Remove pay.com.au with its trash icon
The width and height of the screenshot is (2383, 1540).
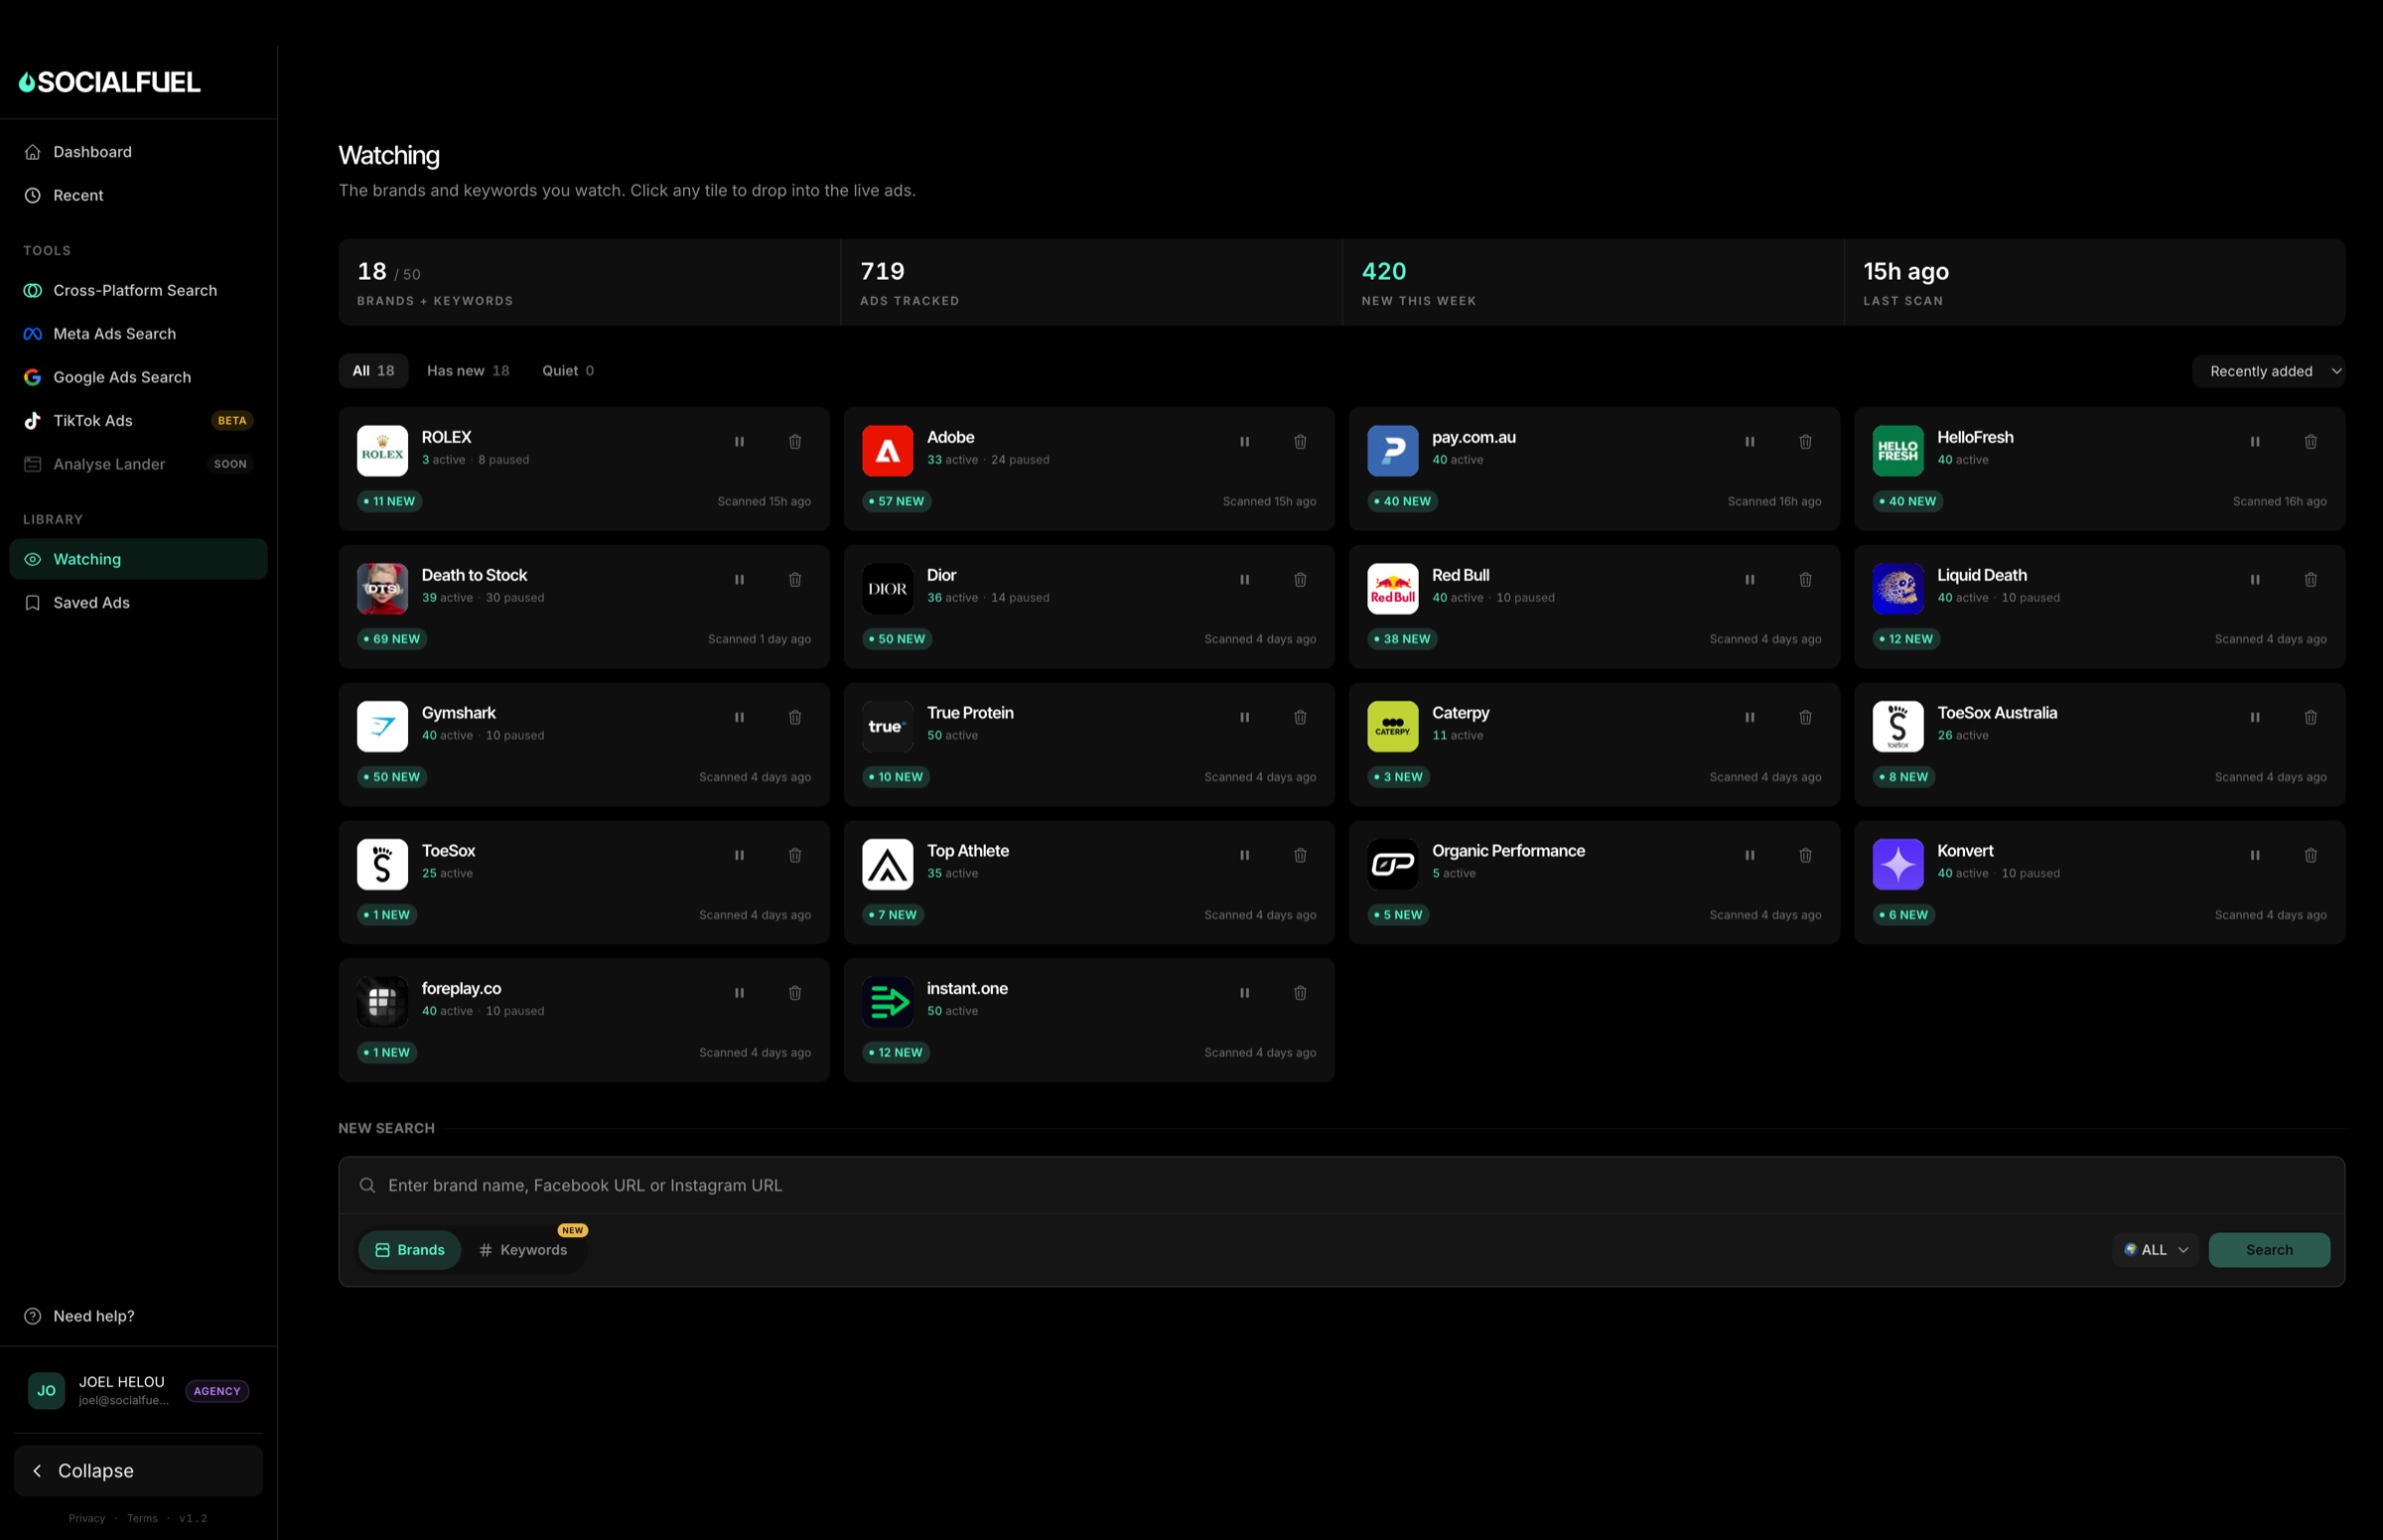pyautogui.click(x=1805, y=442)
